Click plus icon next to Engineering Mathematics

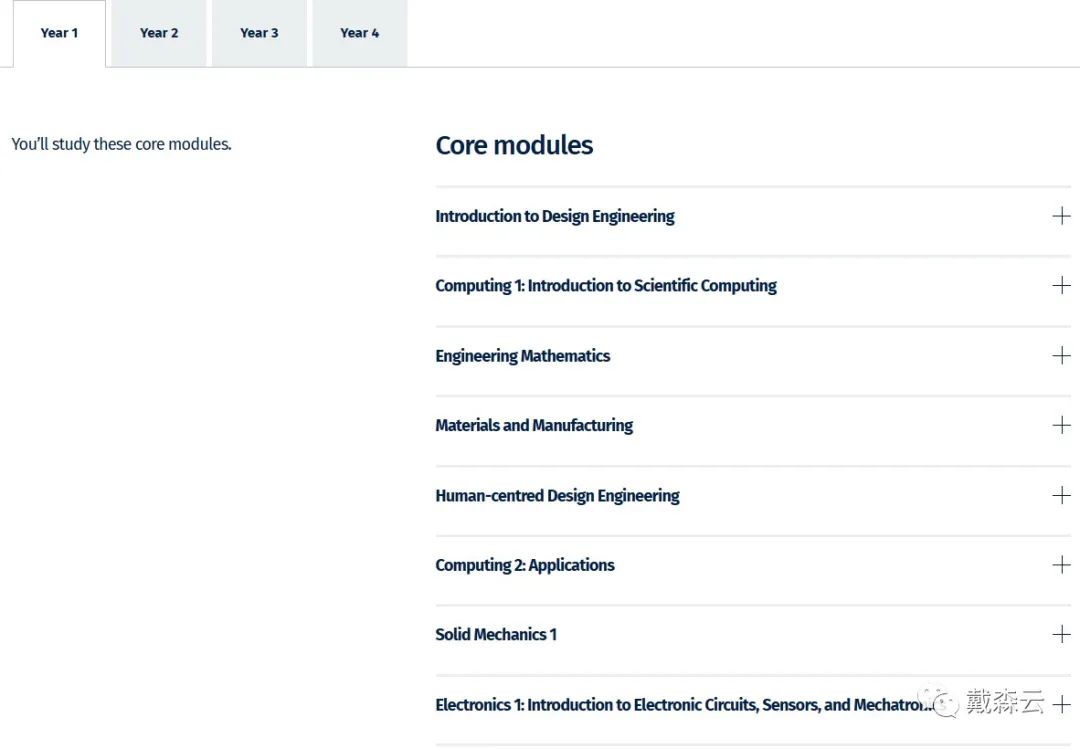pos(1061,356)
